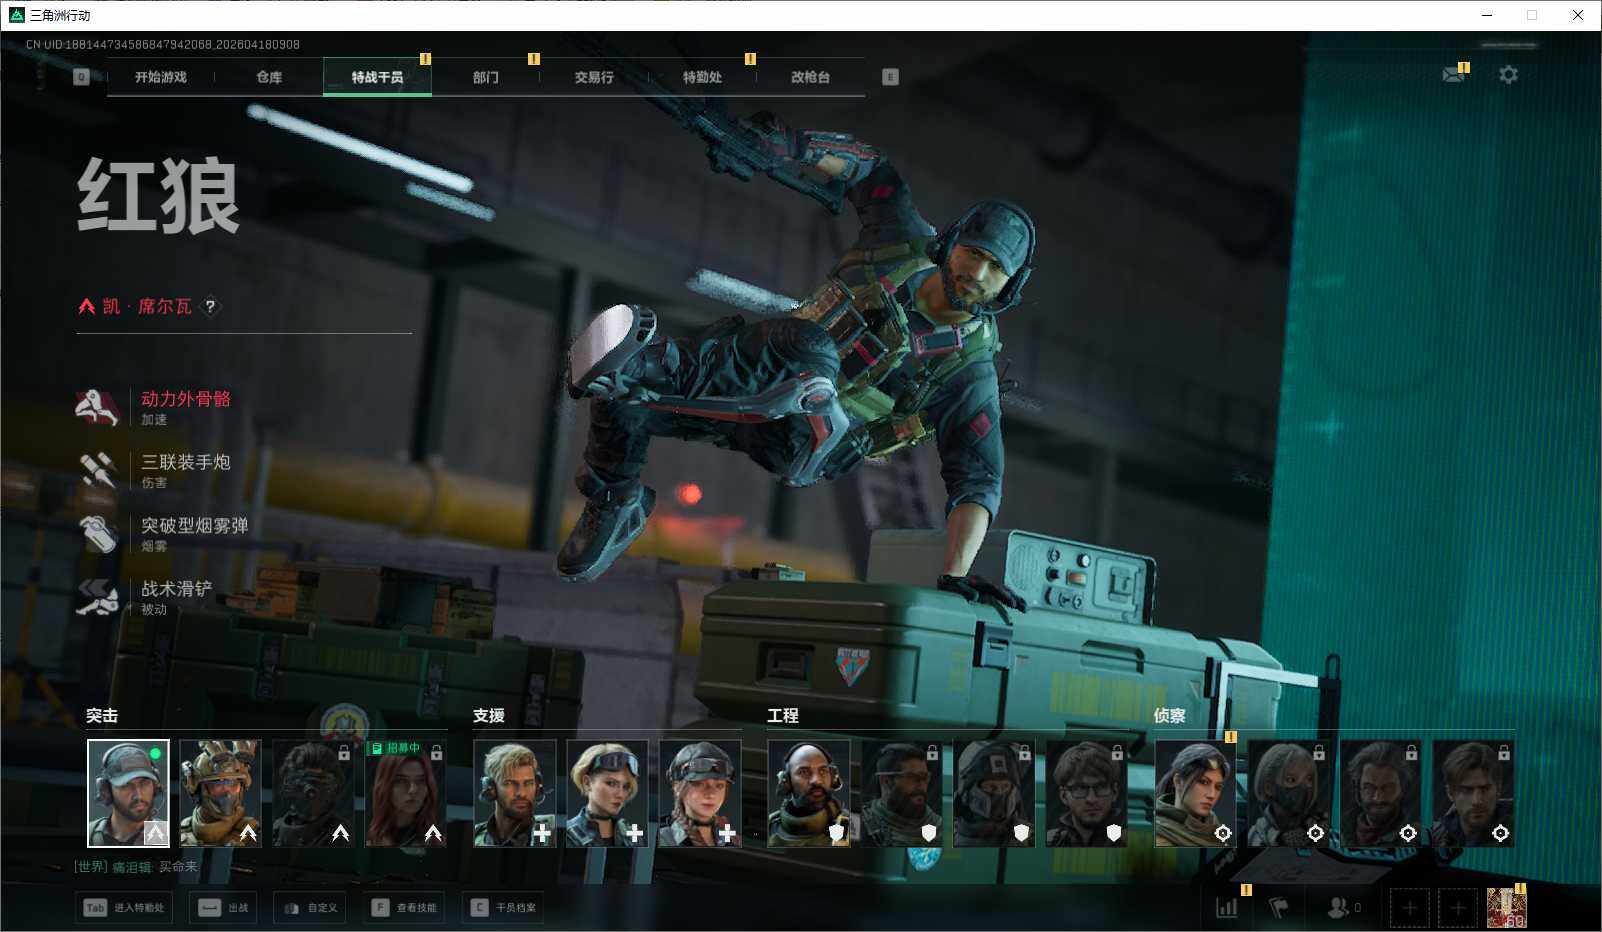This screenshot has height=932, width=1602.
Task: Open the statistics bar chart icon
Action: pos(1226,908)
